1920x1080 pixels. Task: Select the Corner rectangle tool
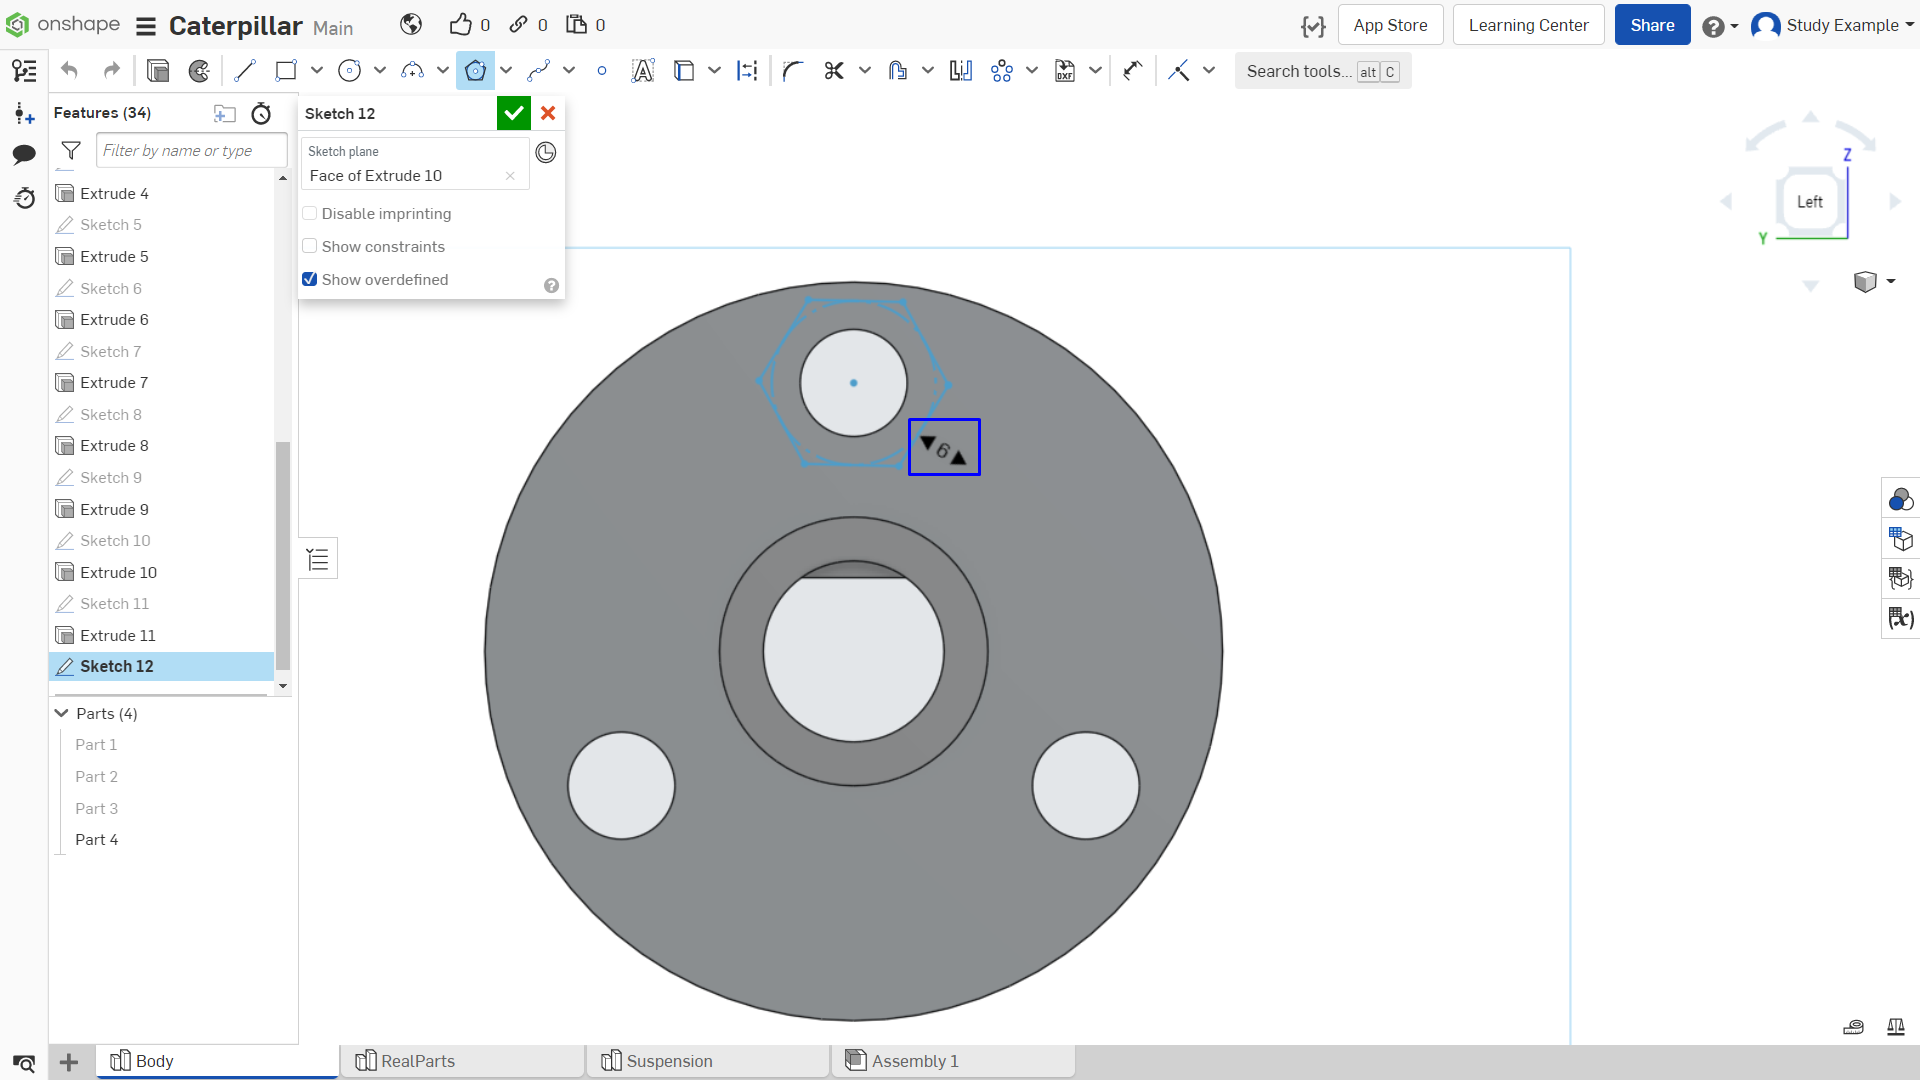pyautogui.click(x=286, y=71)
